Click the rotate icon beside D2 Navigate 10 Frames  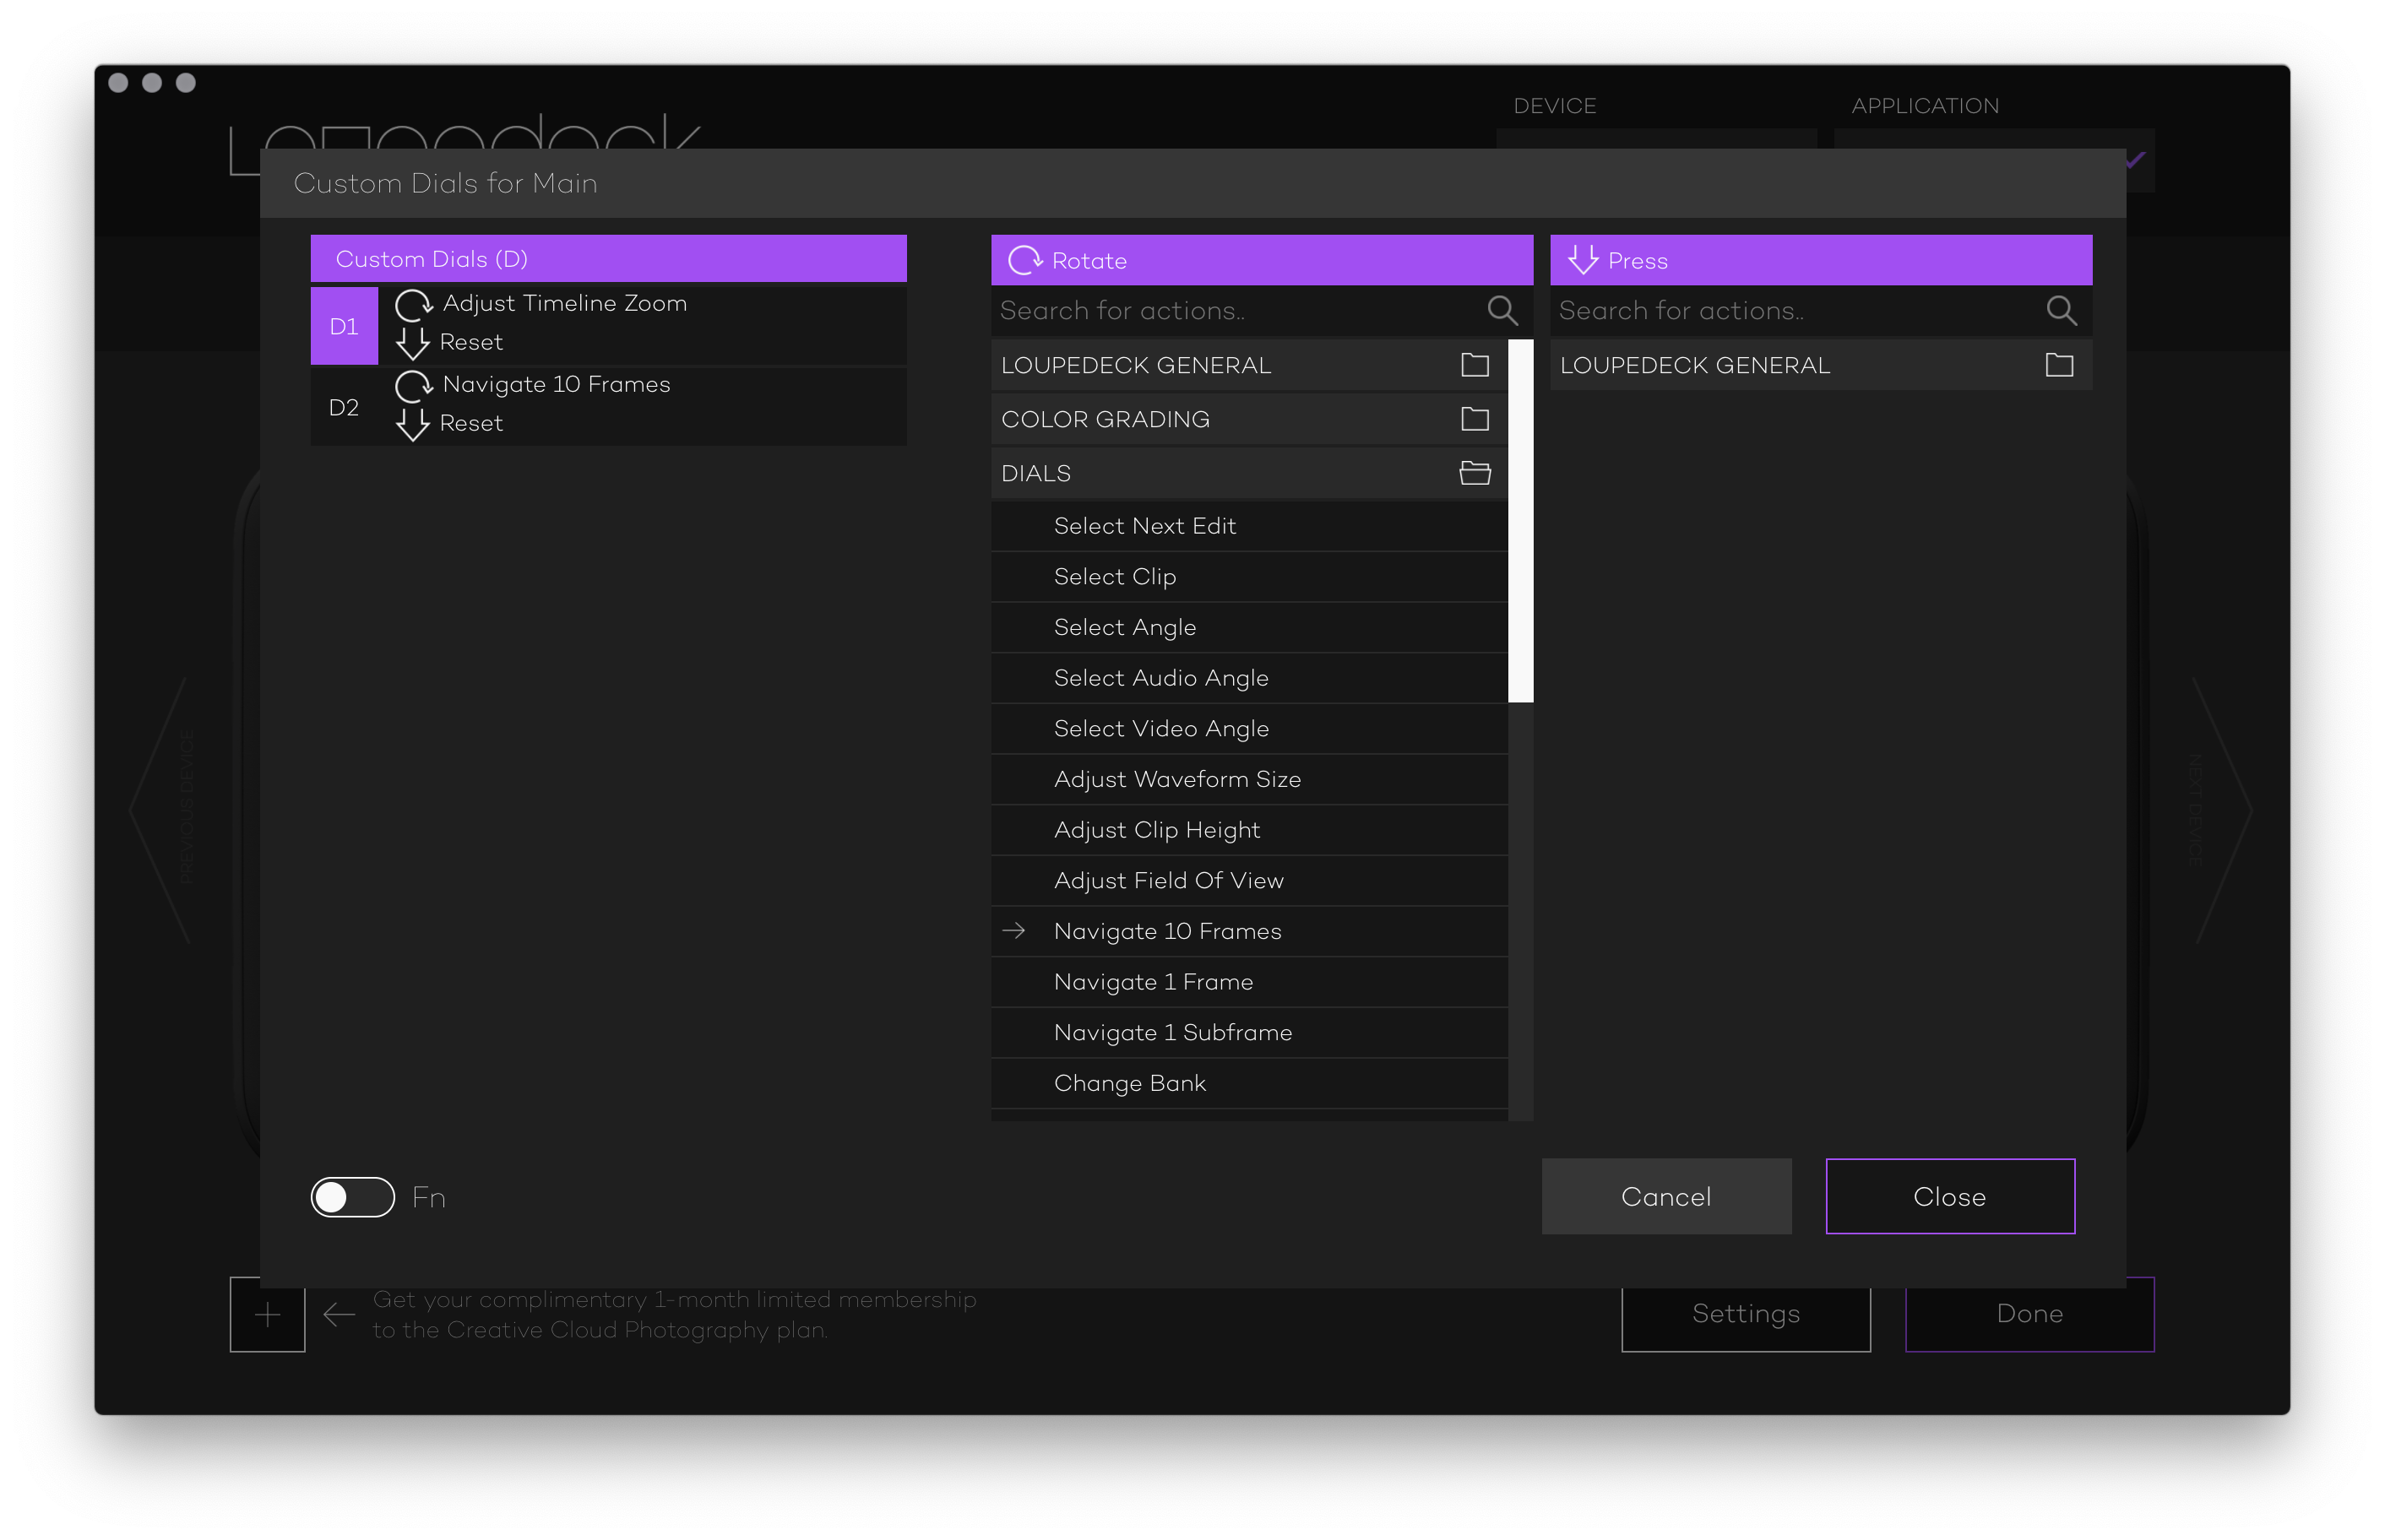point(413,385)
